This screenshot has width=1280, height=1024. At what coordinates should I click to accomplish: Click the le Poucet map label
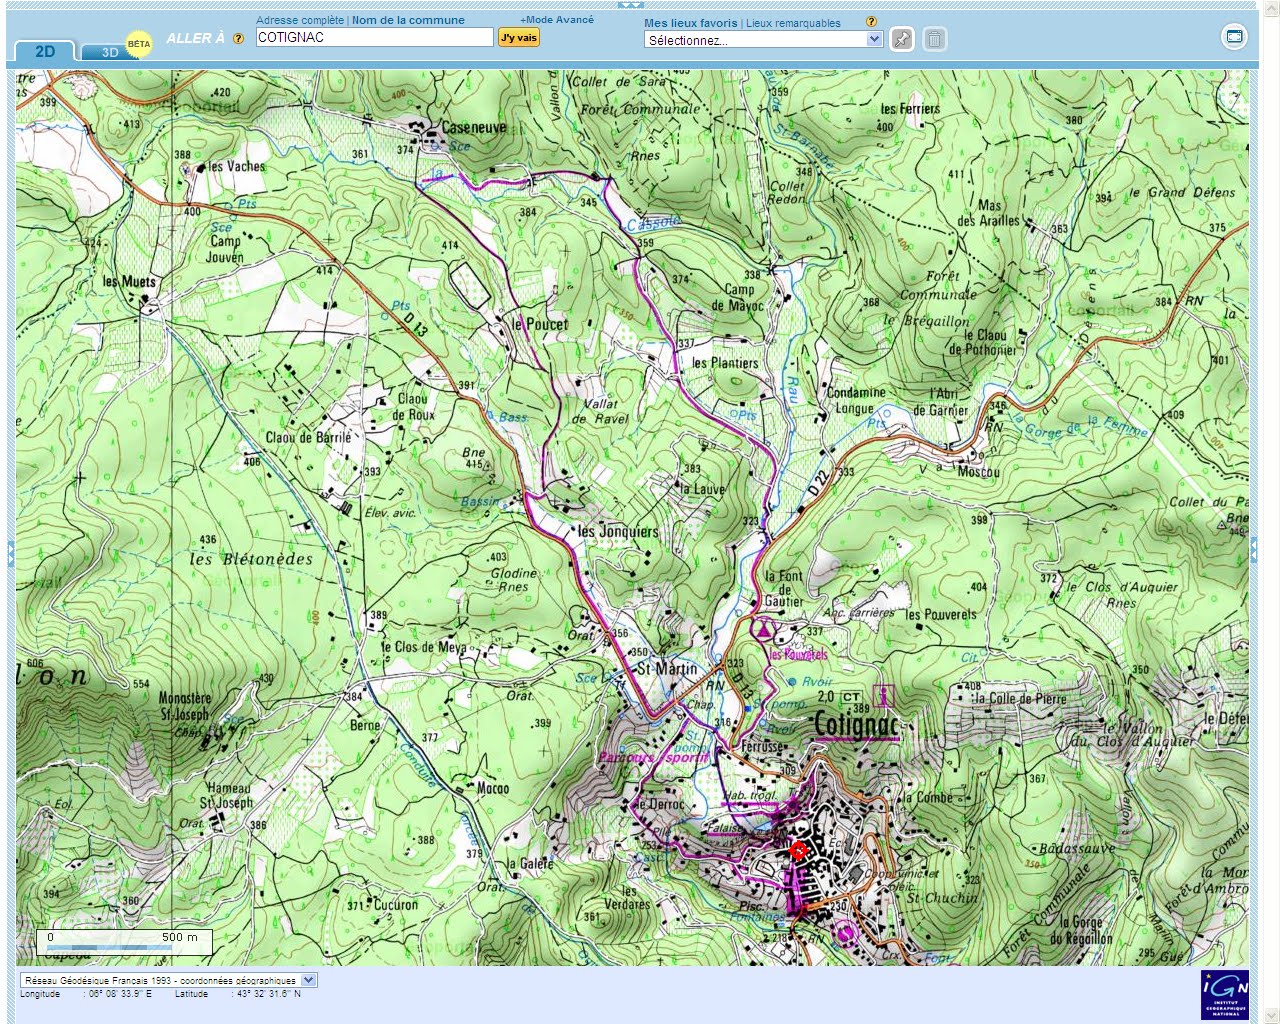(x=540, y=324)
